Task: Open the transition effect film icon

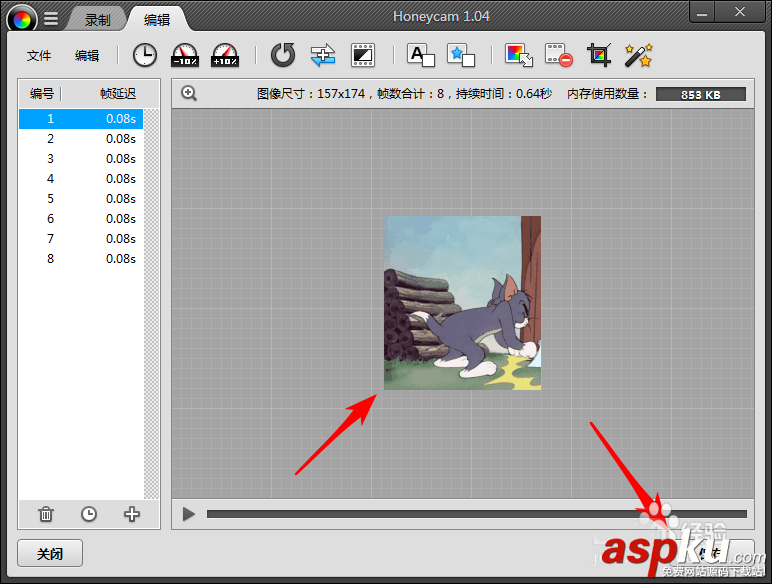Action: point(363,55)
